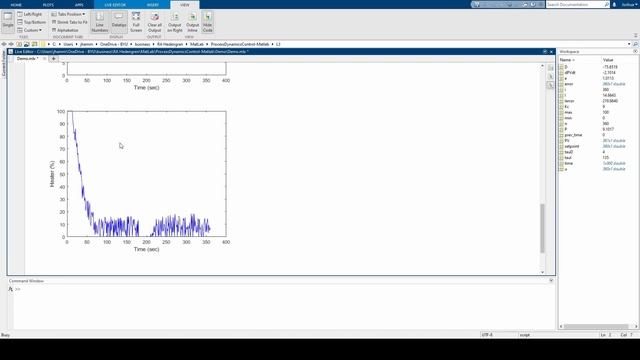The width and height of the screenshot is (640, 360).
Task: Click Hide Code in ribbon
Action: (x=207, y=22)
